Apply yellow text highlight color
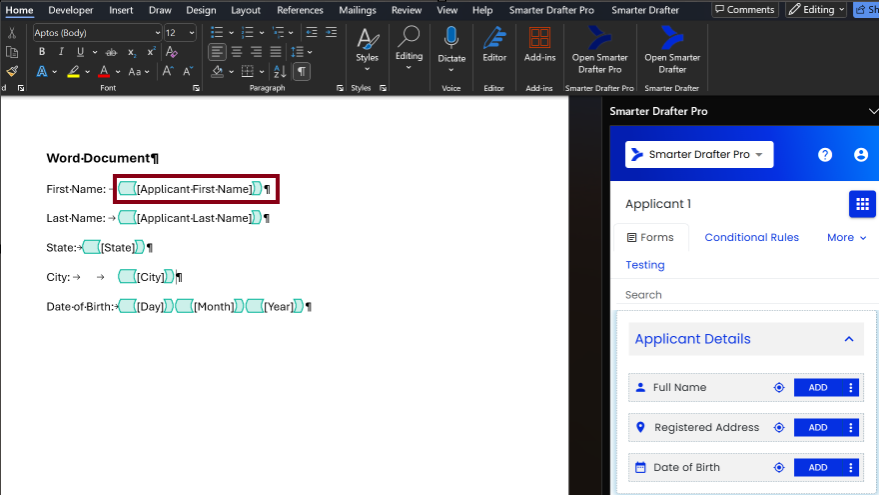Screen dimensions: 879x495 coord(73,72)
